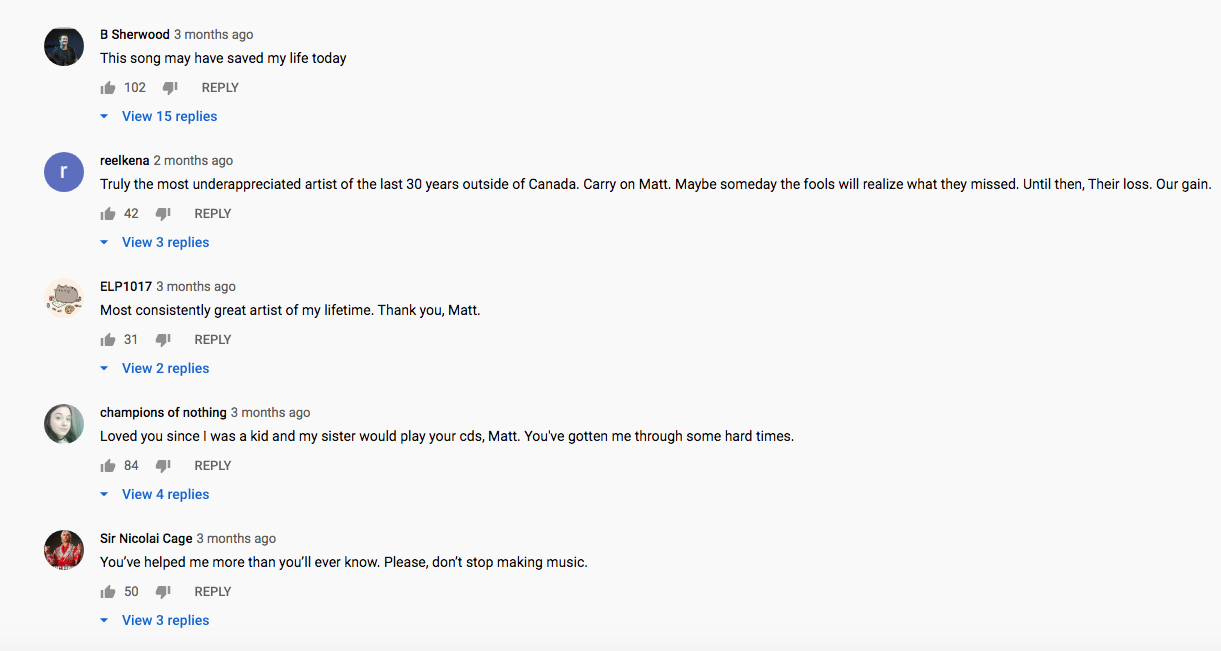Expand View 3 replies under reelkena
This screenshot has width=1221, height=651.
coord(154,242)
